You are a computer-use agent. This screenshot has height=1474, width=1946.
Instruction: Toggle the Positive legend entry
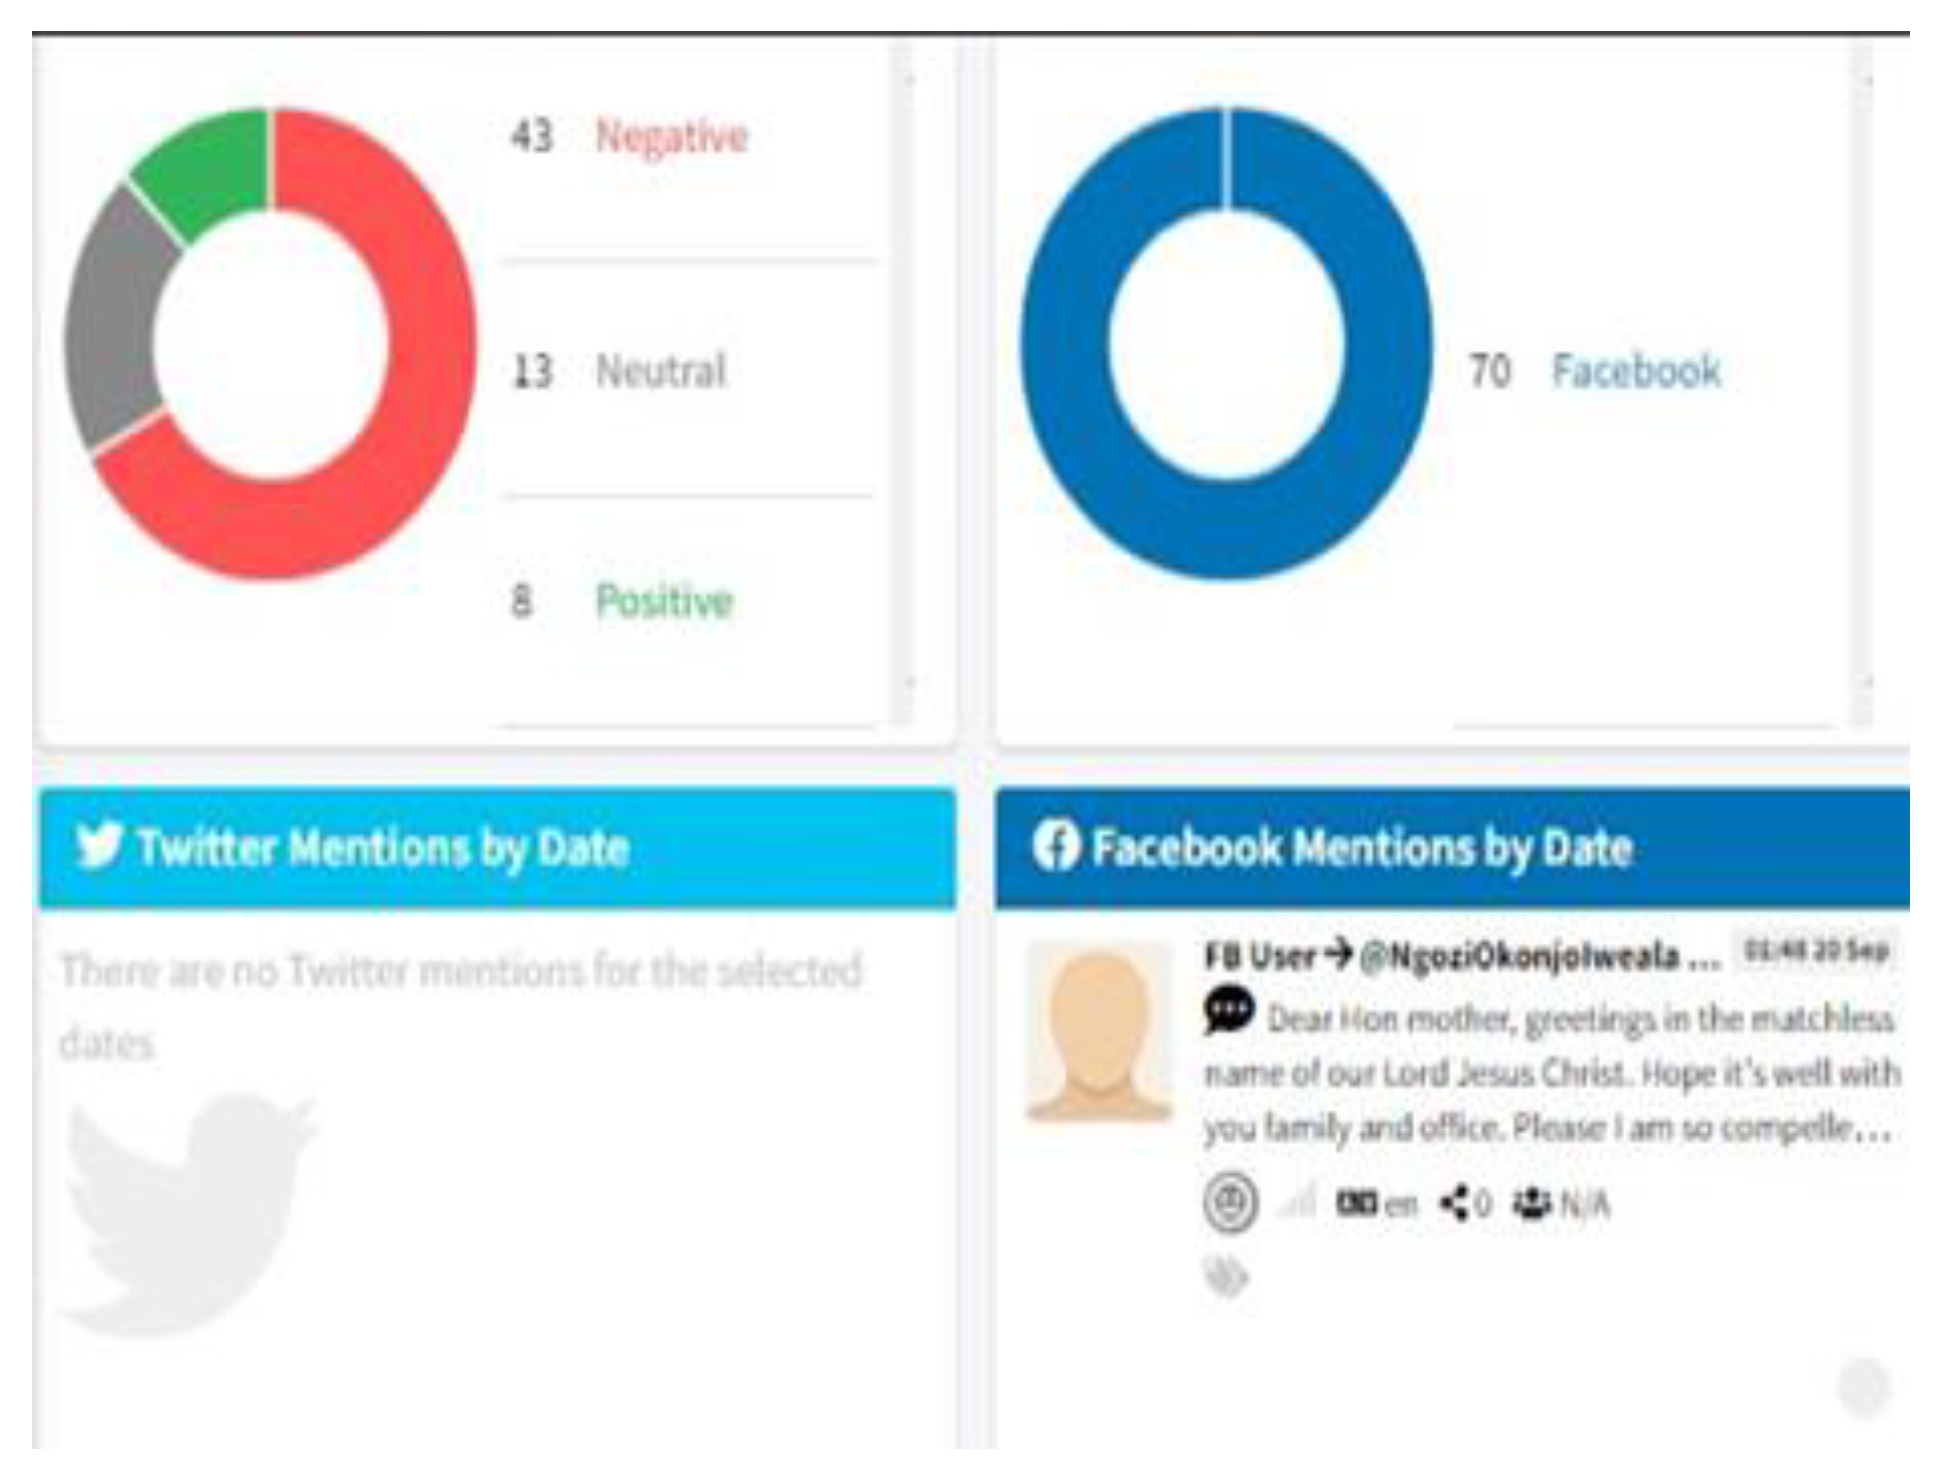(x=664, y=601)
